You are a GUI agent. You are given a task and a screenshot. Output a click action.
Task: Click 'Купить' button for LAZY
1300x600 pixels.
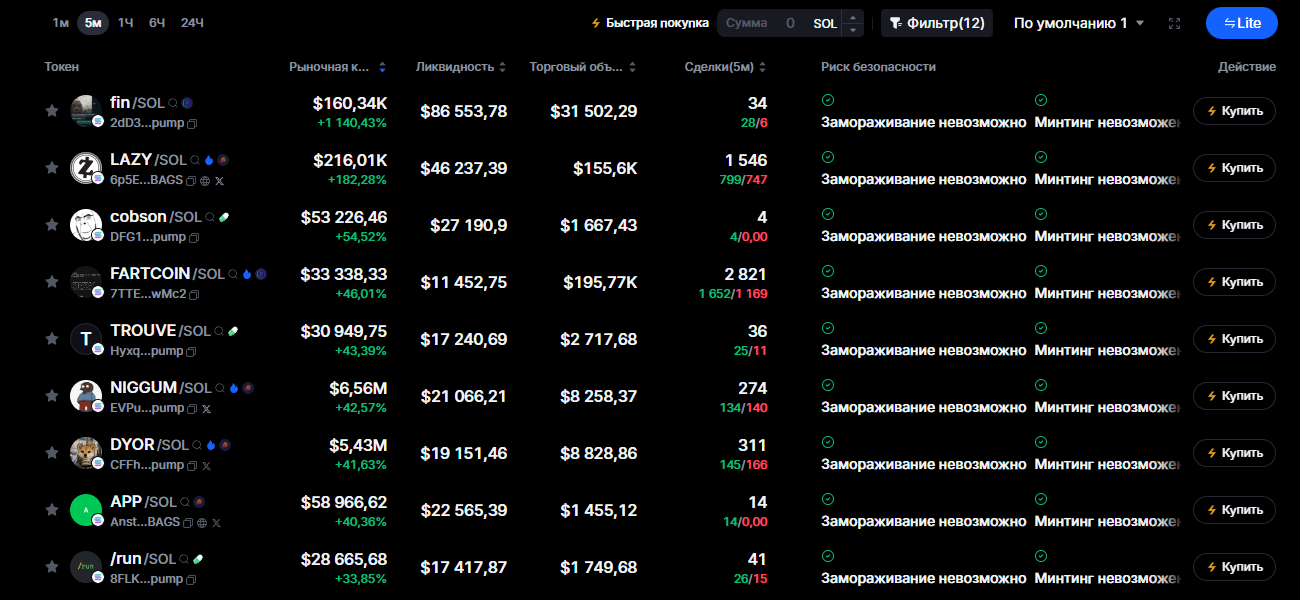click(x=1234, y=168)
